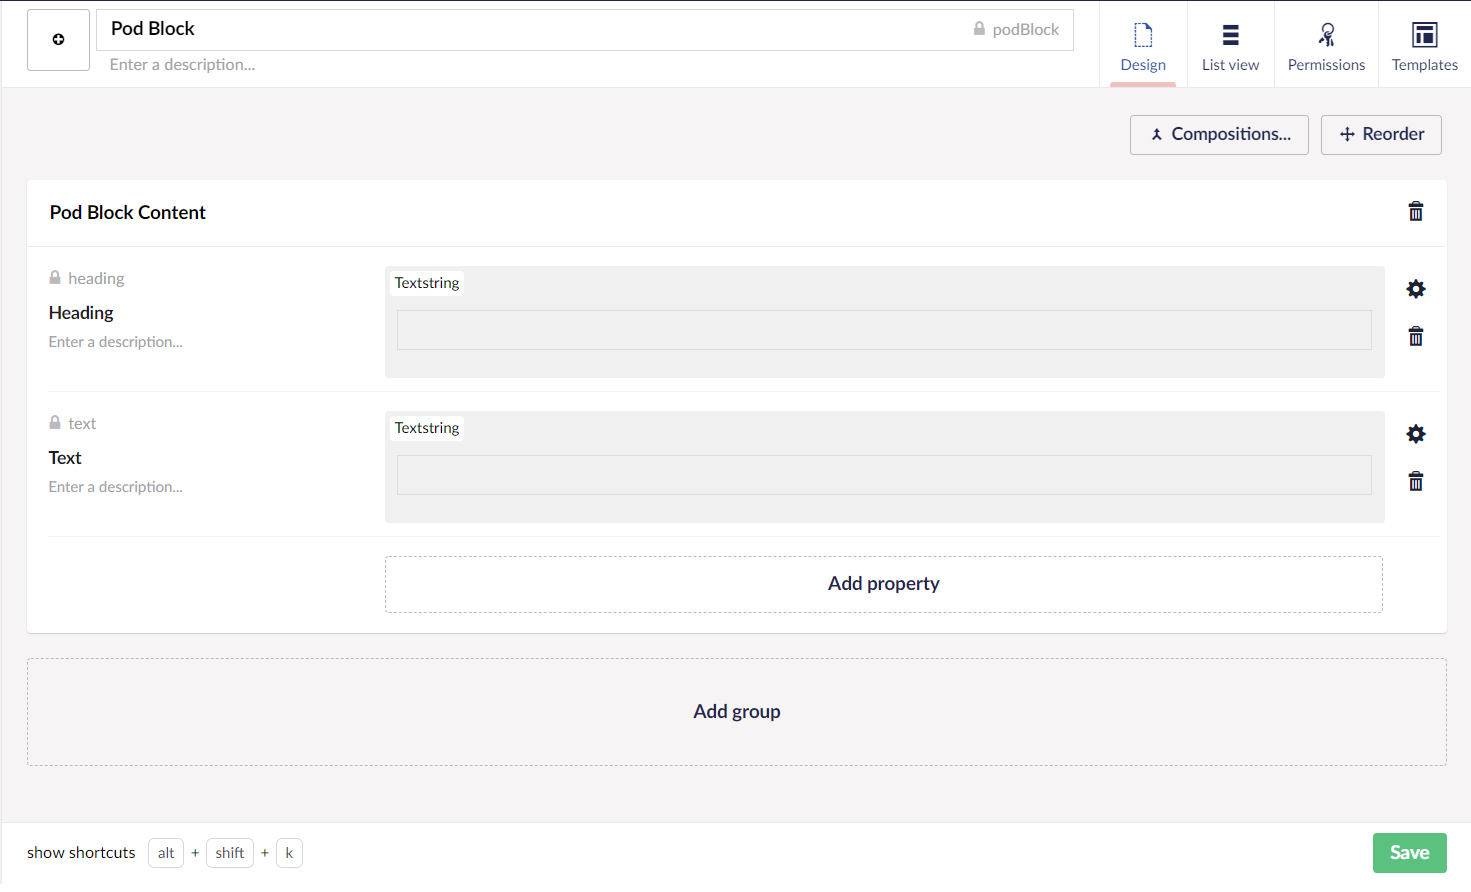Open the Compositions dialog
This screenshot has height=892, width=1471.
point(1219,134)
